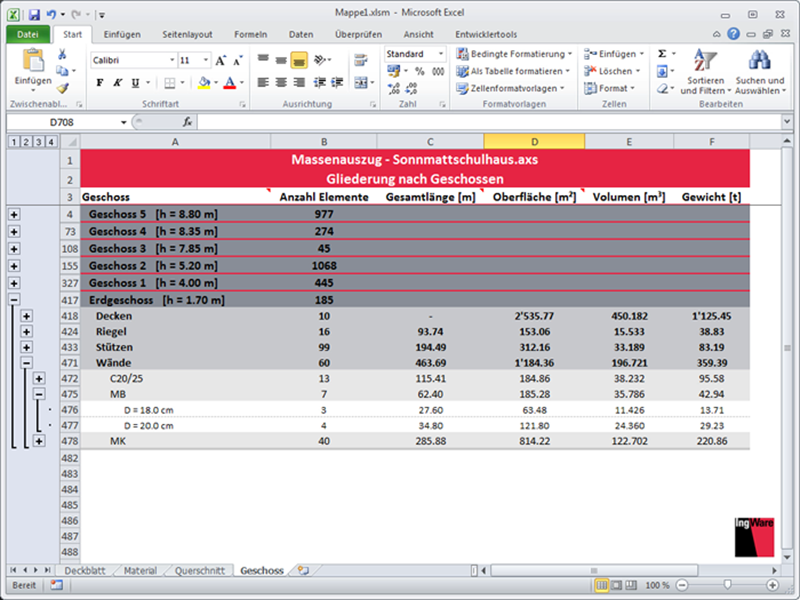Screen dimensions: 800x600
Task: Click the save icon in quick access toolbar
Action: pyautogui.click(x=34, y=16)
